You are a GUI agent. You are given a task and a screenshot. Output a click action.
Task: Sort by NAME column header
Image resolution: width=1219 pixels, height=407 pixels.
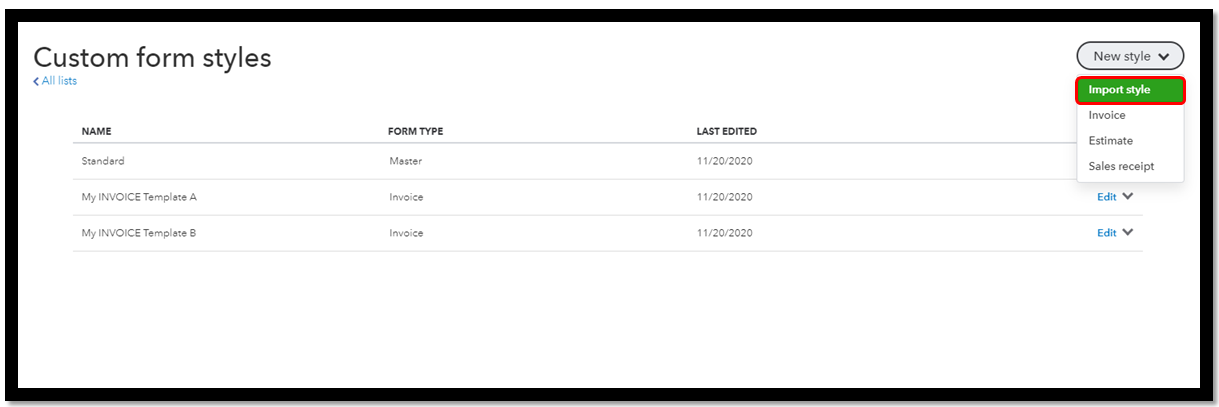click(96, 131)
